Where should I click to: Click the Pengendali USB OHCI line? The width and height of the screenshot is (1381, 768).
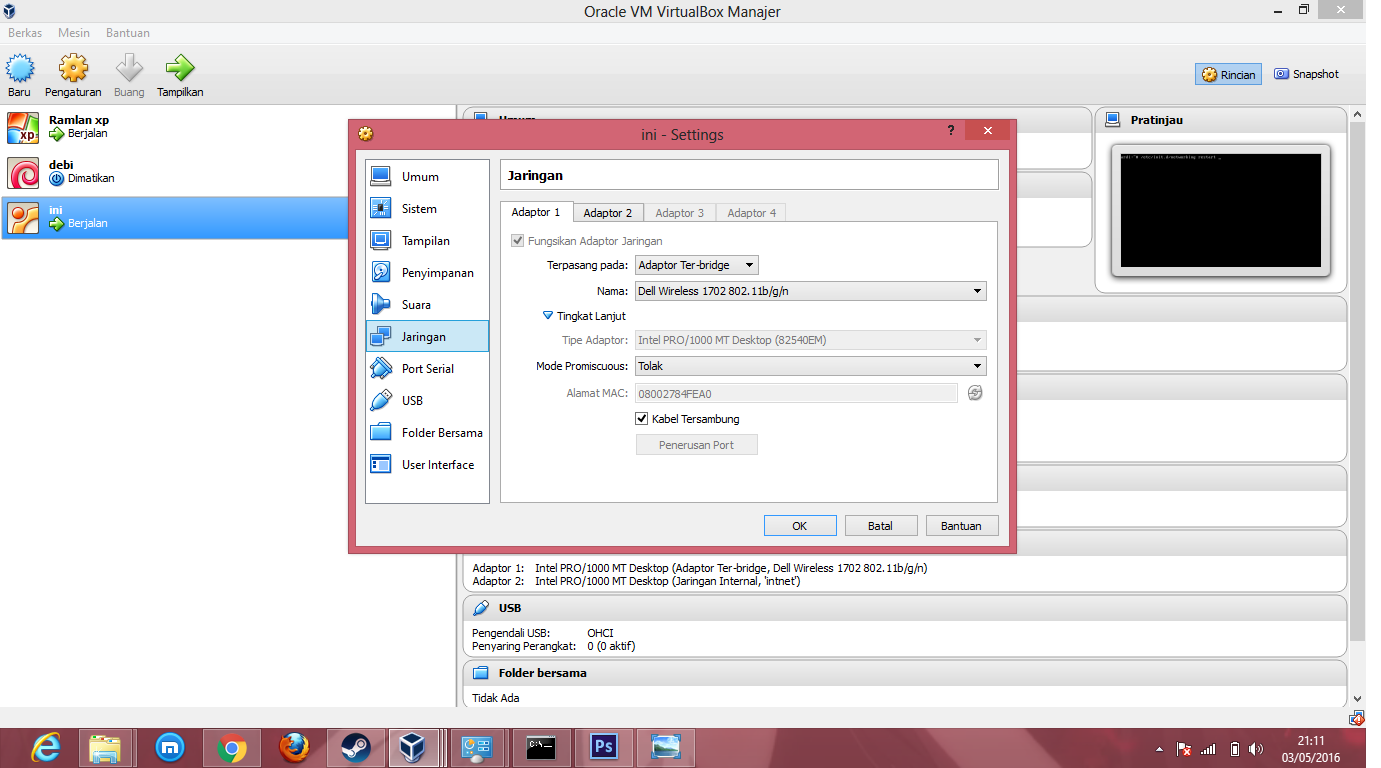(x=542, y=633)
